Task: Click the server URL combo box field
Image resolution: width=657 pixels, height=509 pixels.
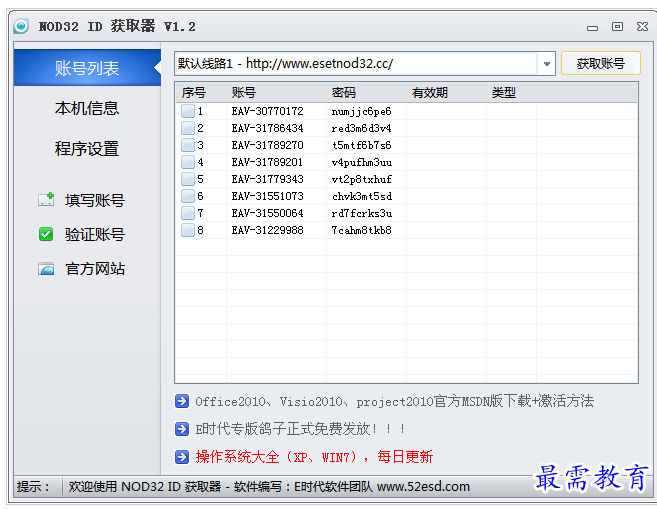Action: click(365, 64)
